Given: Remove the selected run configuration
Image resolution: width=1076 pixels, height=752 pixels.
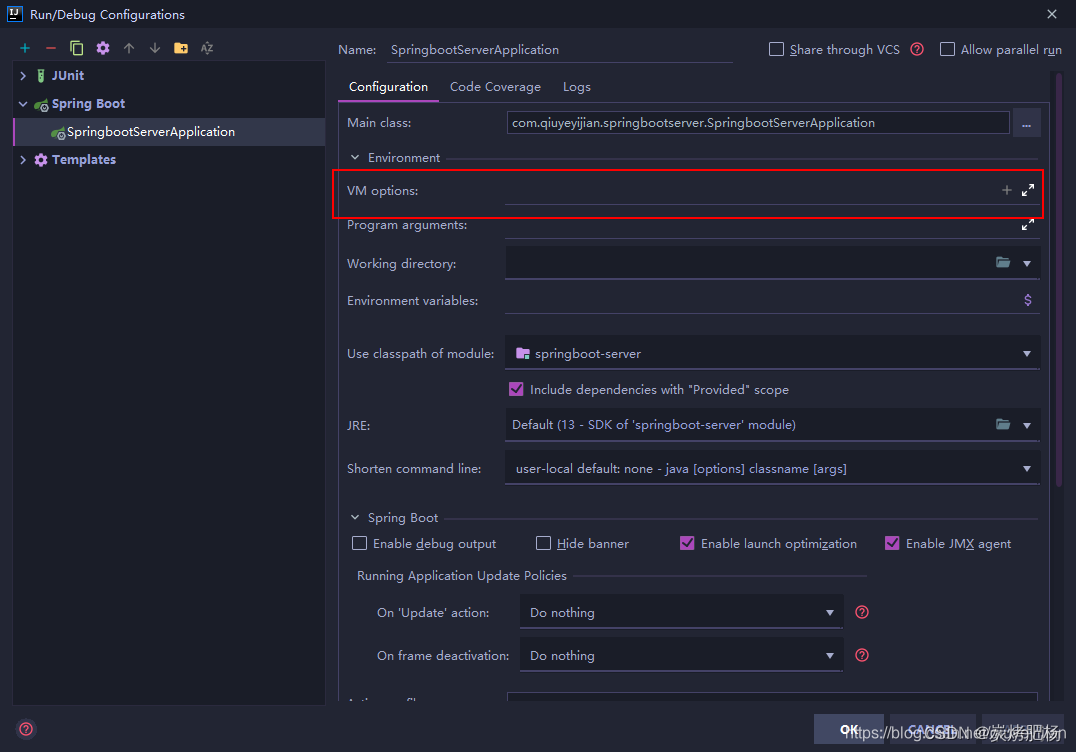Looking at the screenshot, I should [50, 47].
